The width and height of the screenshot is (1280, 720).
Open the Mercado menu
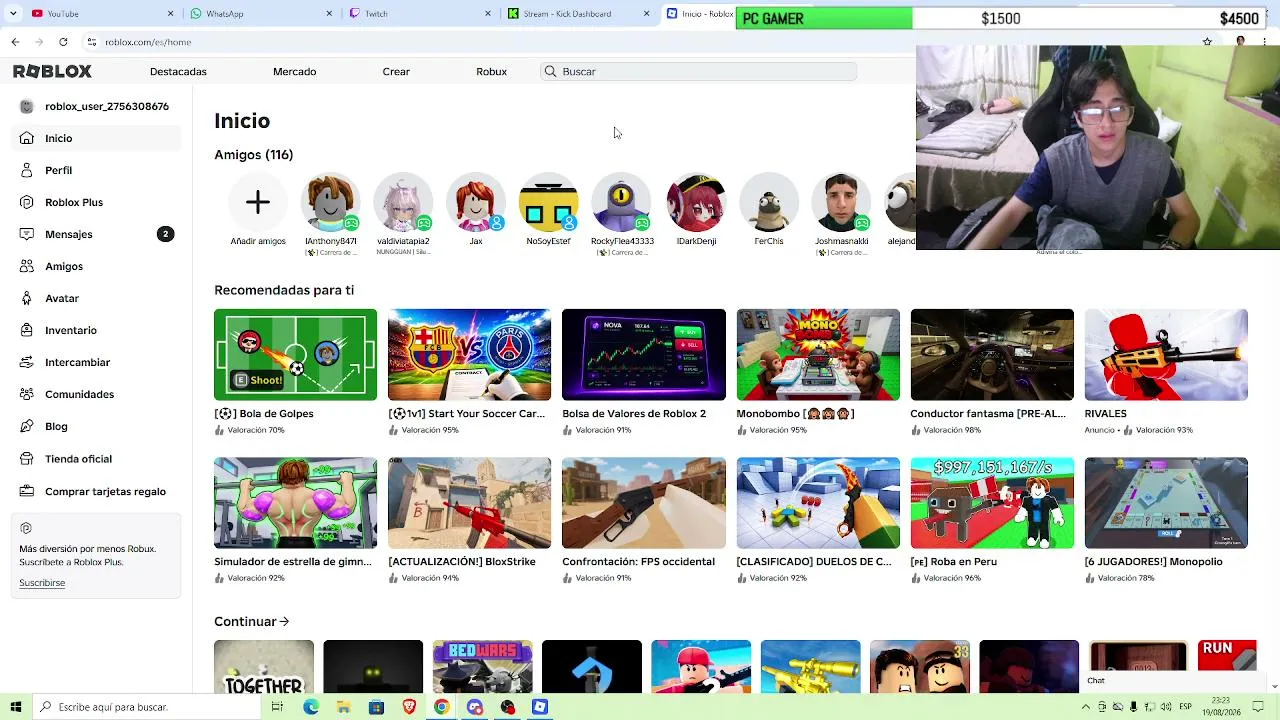coord(294,72)
